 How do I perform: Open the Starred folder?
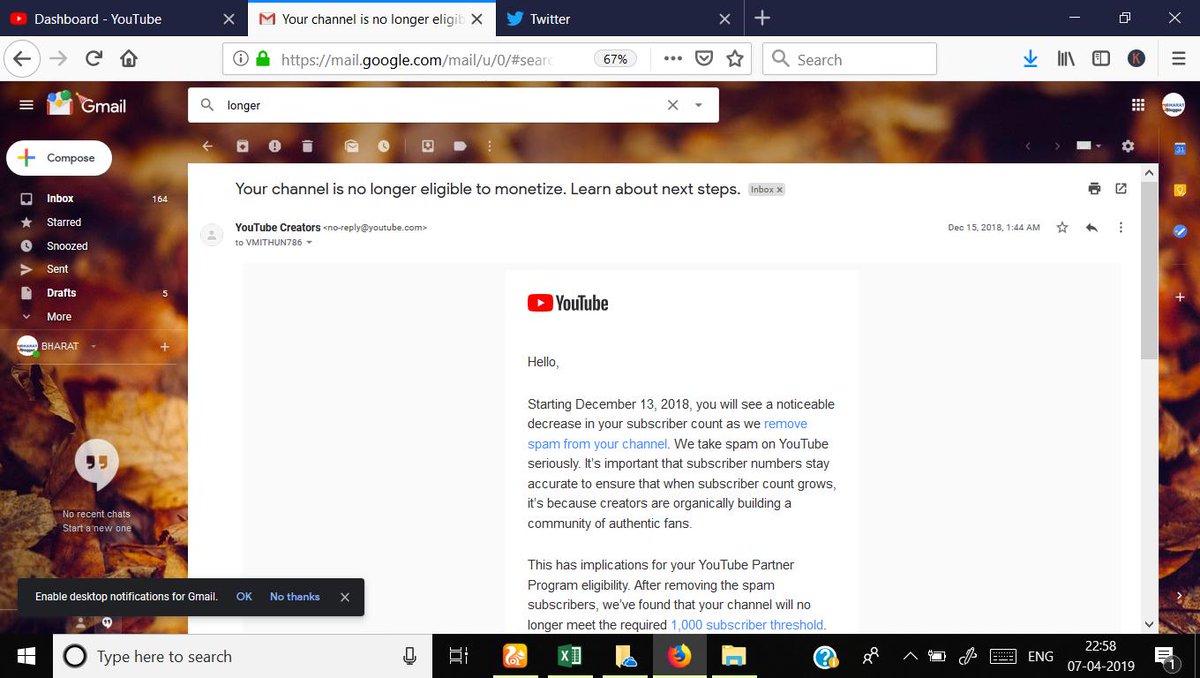pos(64,222)
